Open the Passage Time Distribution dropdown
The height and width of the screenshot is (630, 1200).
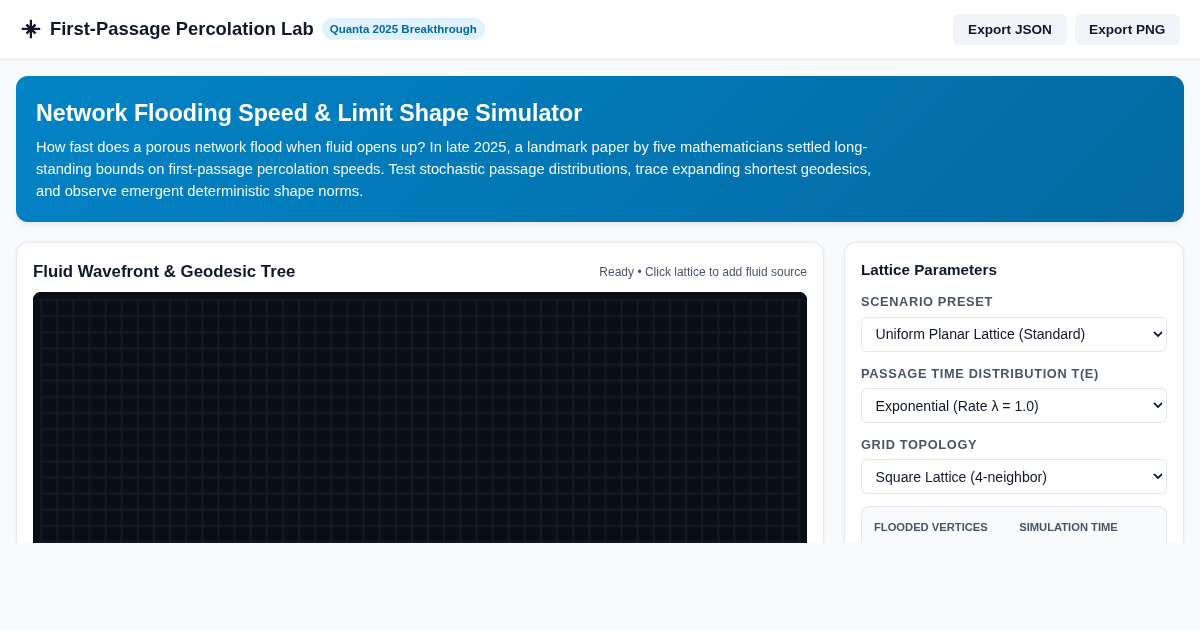coord(1014,405)
